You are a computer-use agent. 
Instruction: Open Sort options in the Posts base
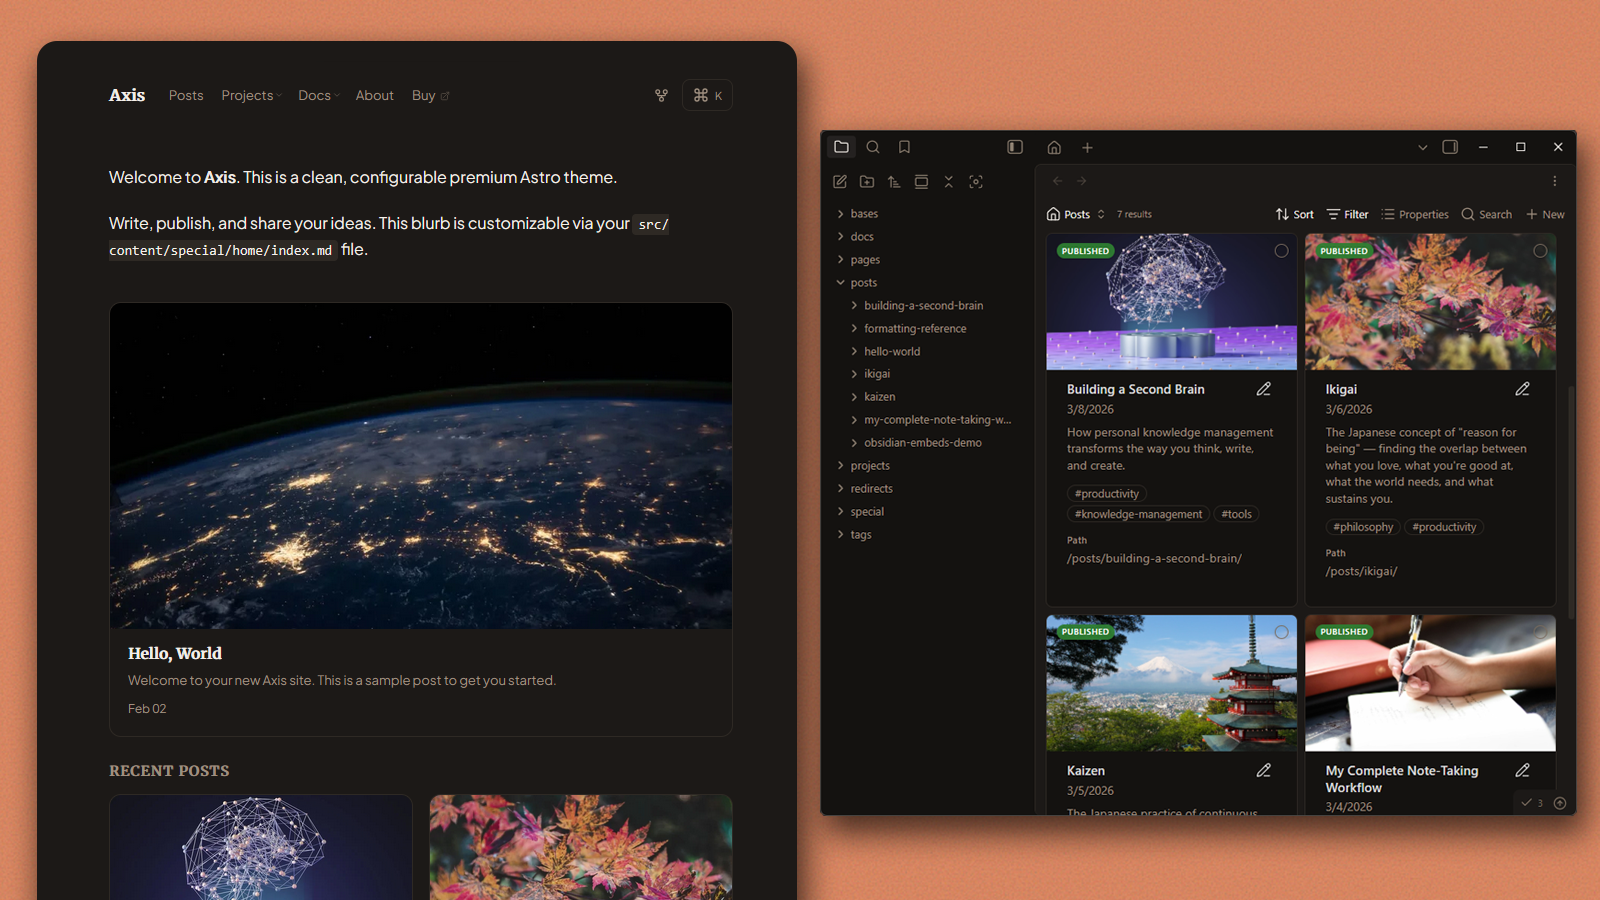pos(1295,214)
